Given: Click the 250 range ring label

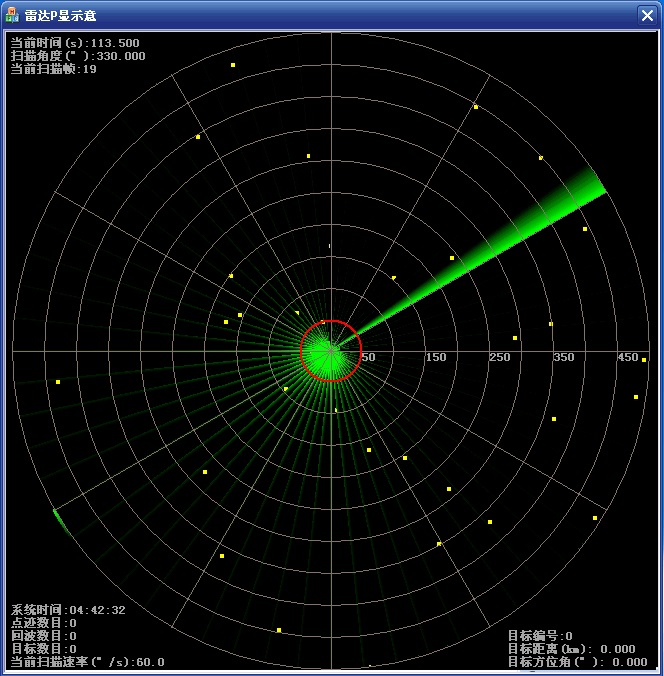Looking at the screenshot, I should click(x=500, y=357).
